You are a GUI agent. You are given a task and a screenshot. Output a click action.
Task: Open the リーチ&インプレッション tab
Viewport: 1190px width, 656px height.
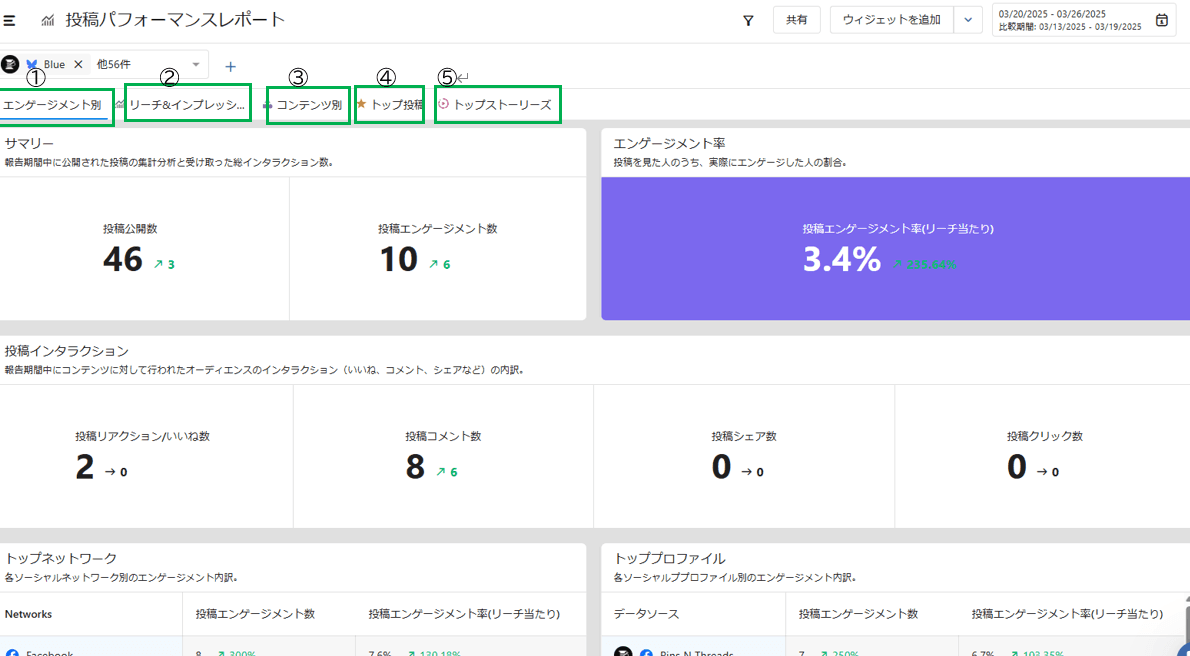click(186, 104)
